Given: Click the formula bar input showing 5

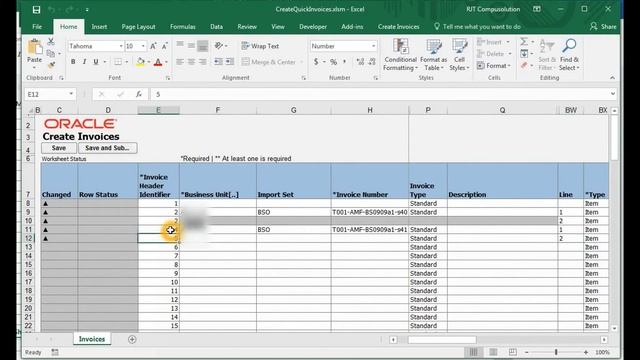Looking at the screenshot, I should click(380, 94).
